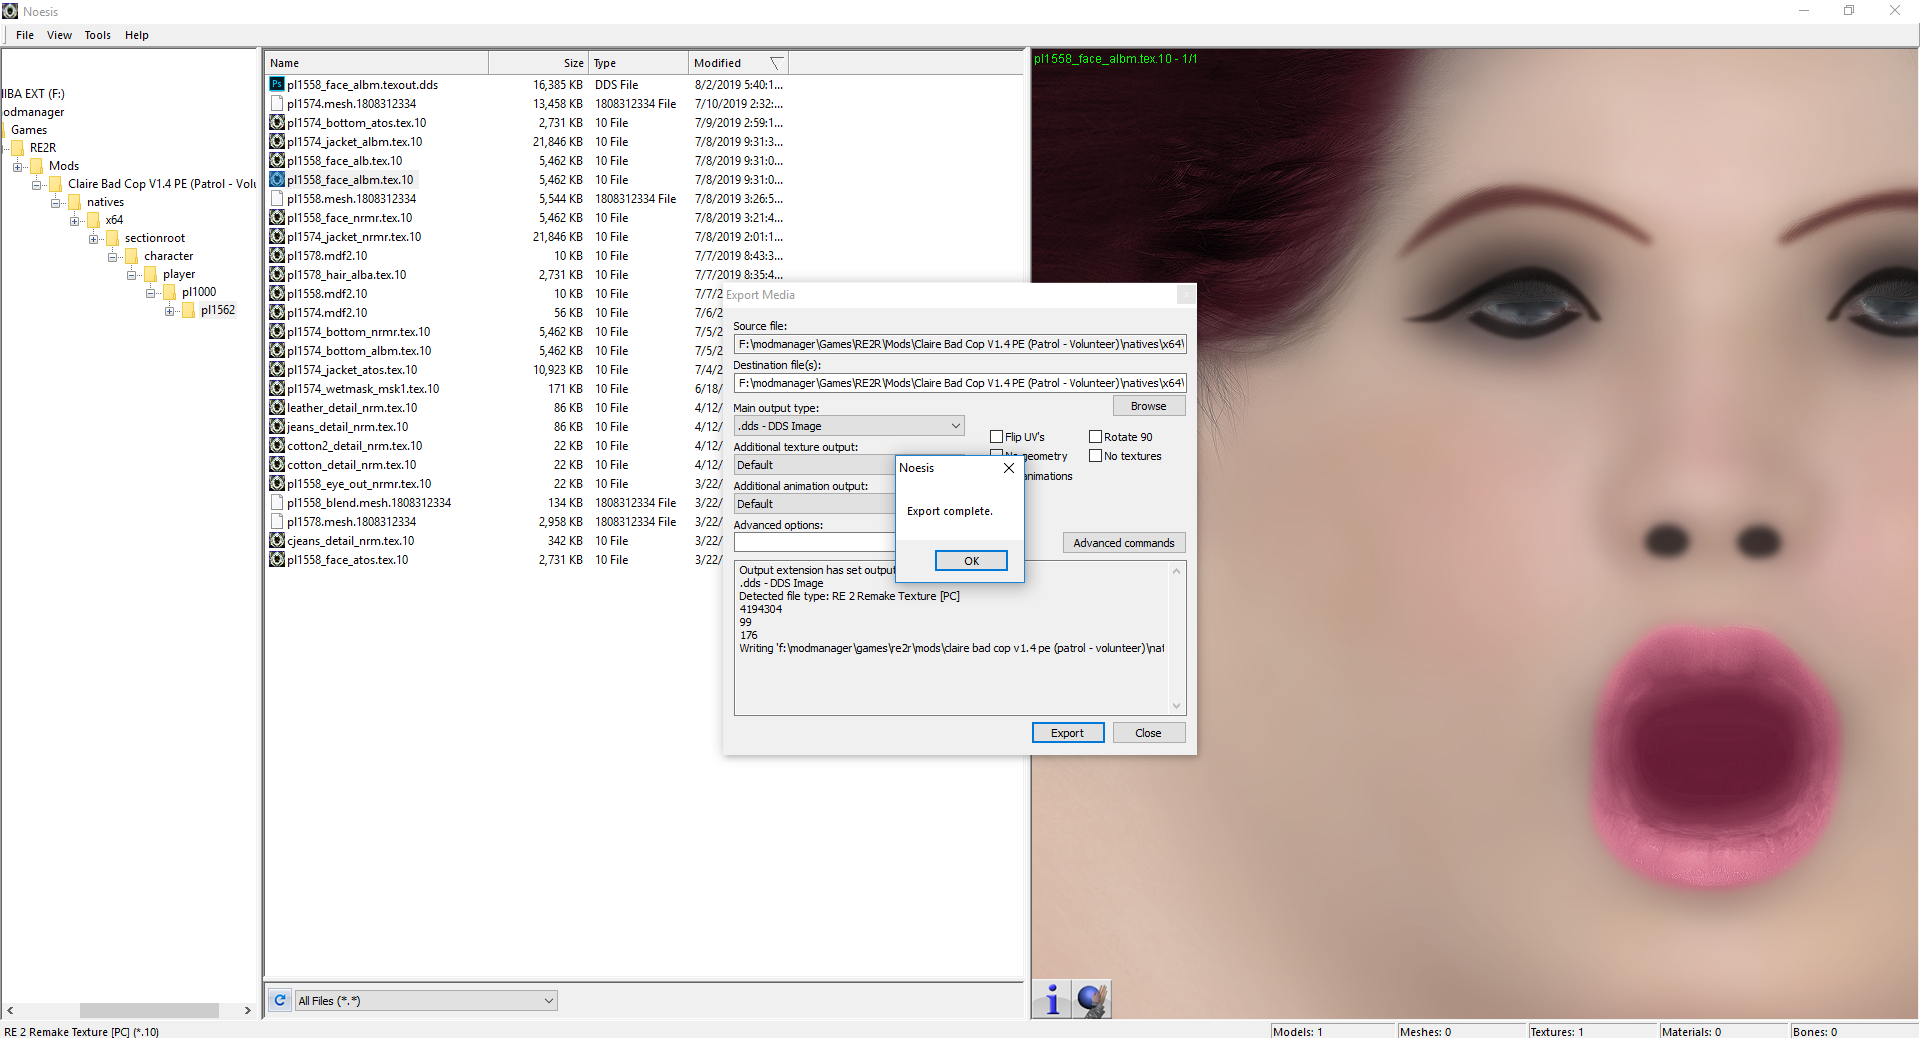
Task: Click Close in the Export Media dialog
Action: point(1149,733)
